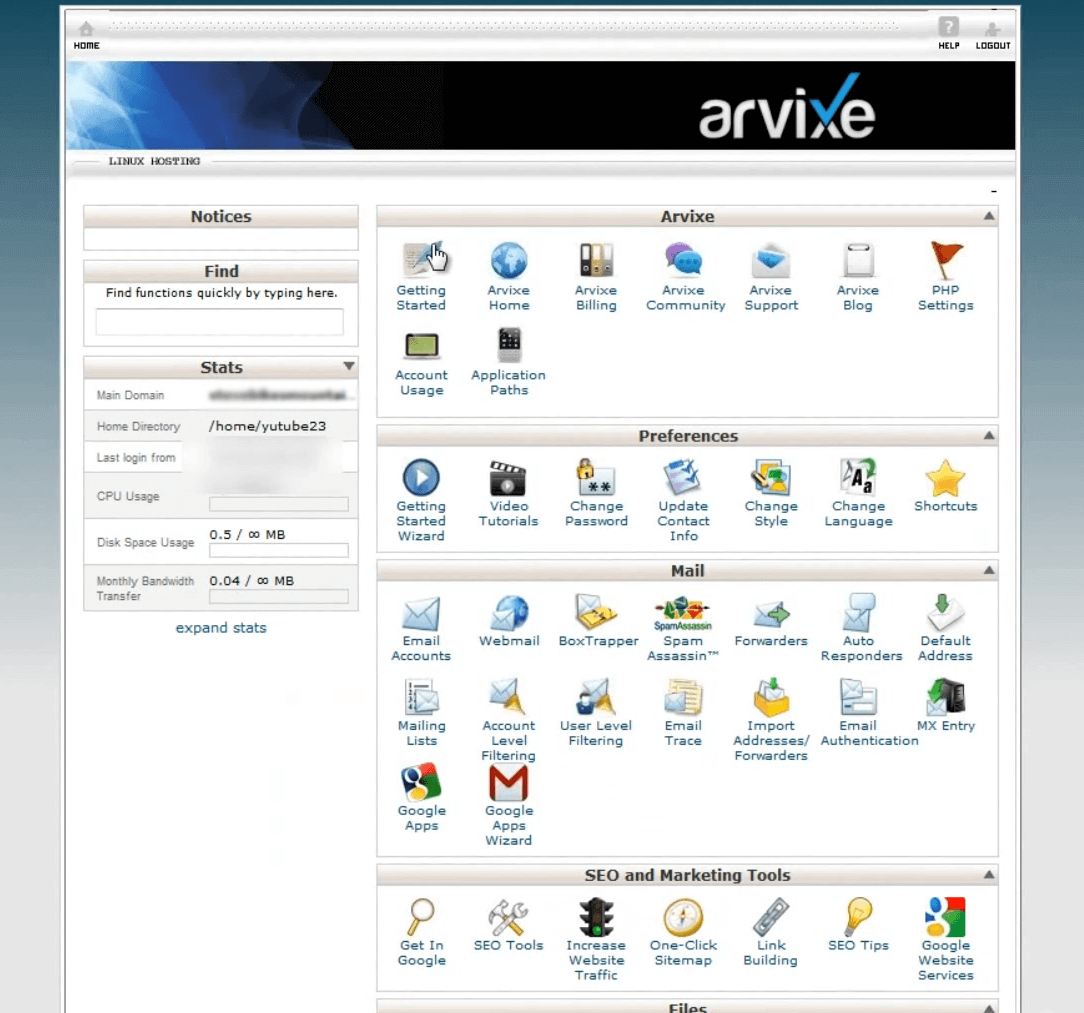The height and width of the screenshot is (1013, 1084).
Task: Collapse the SEO and Marketing Tools section
Action: pyautogui.click(x=989, y=875)
